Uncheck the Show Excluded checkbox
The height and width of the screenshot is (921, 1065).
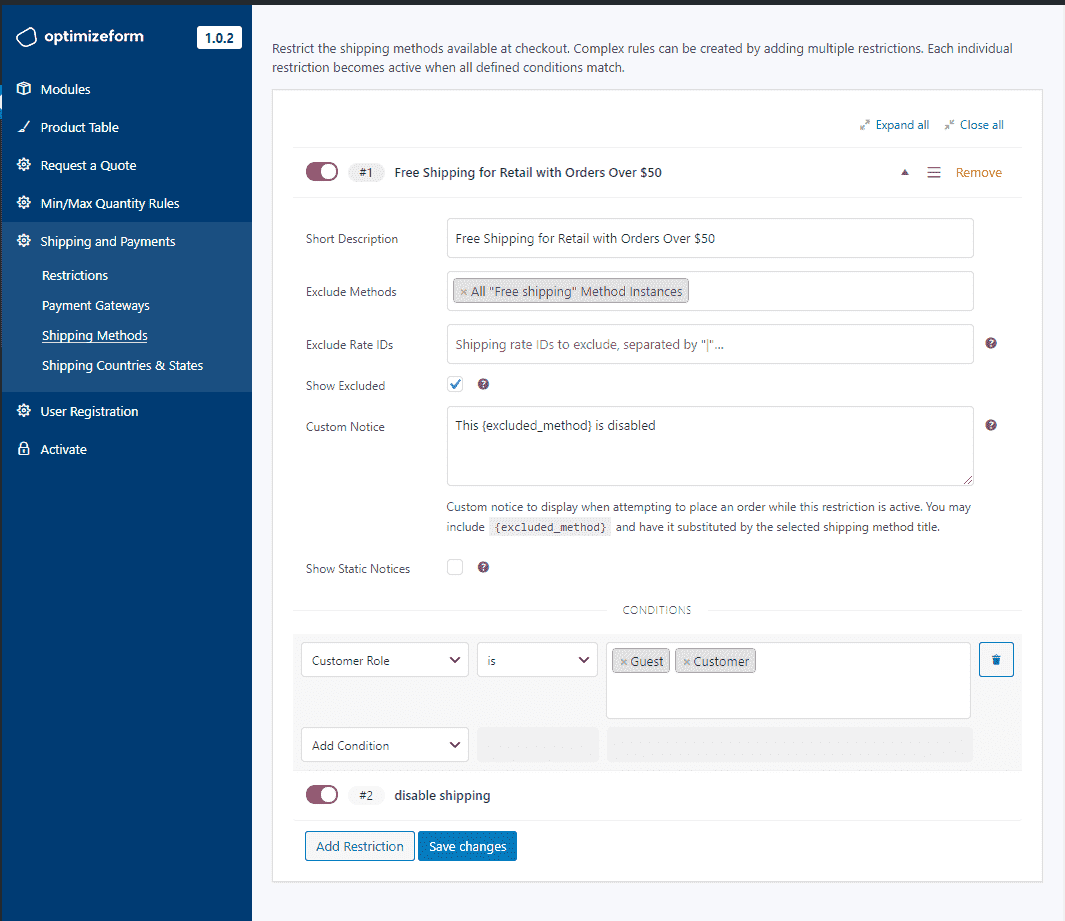click(x=455, y=384)
